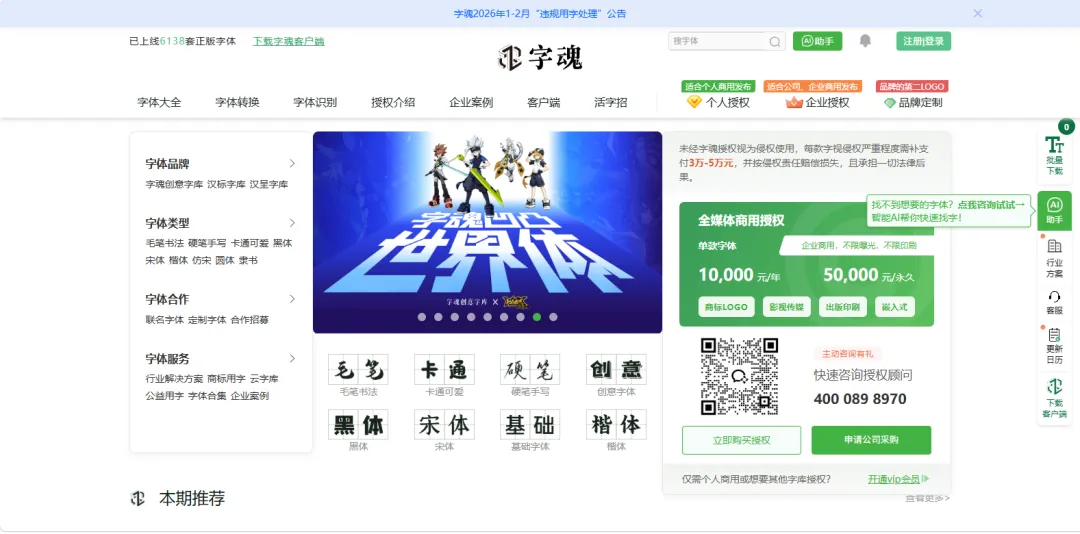Select the 楷体 category tile

coord(616,430)
